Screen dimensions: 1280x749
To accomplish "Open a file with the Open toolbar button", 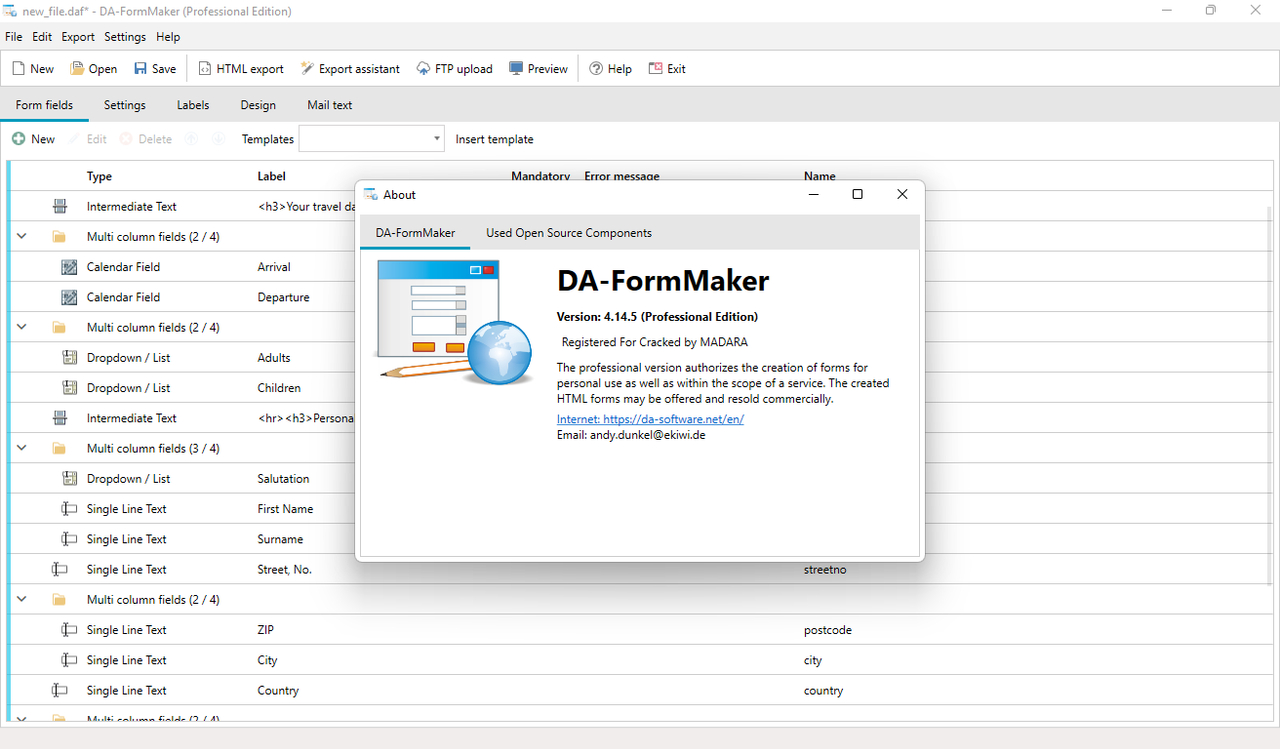I will 93,69.
